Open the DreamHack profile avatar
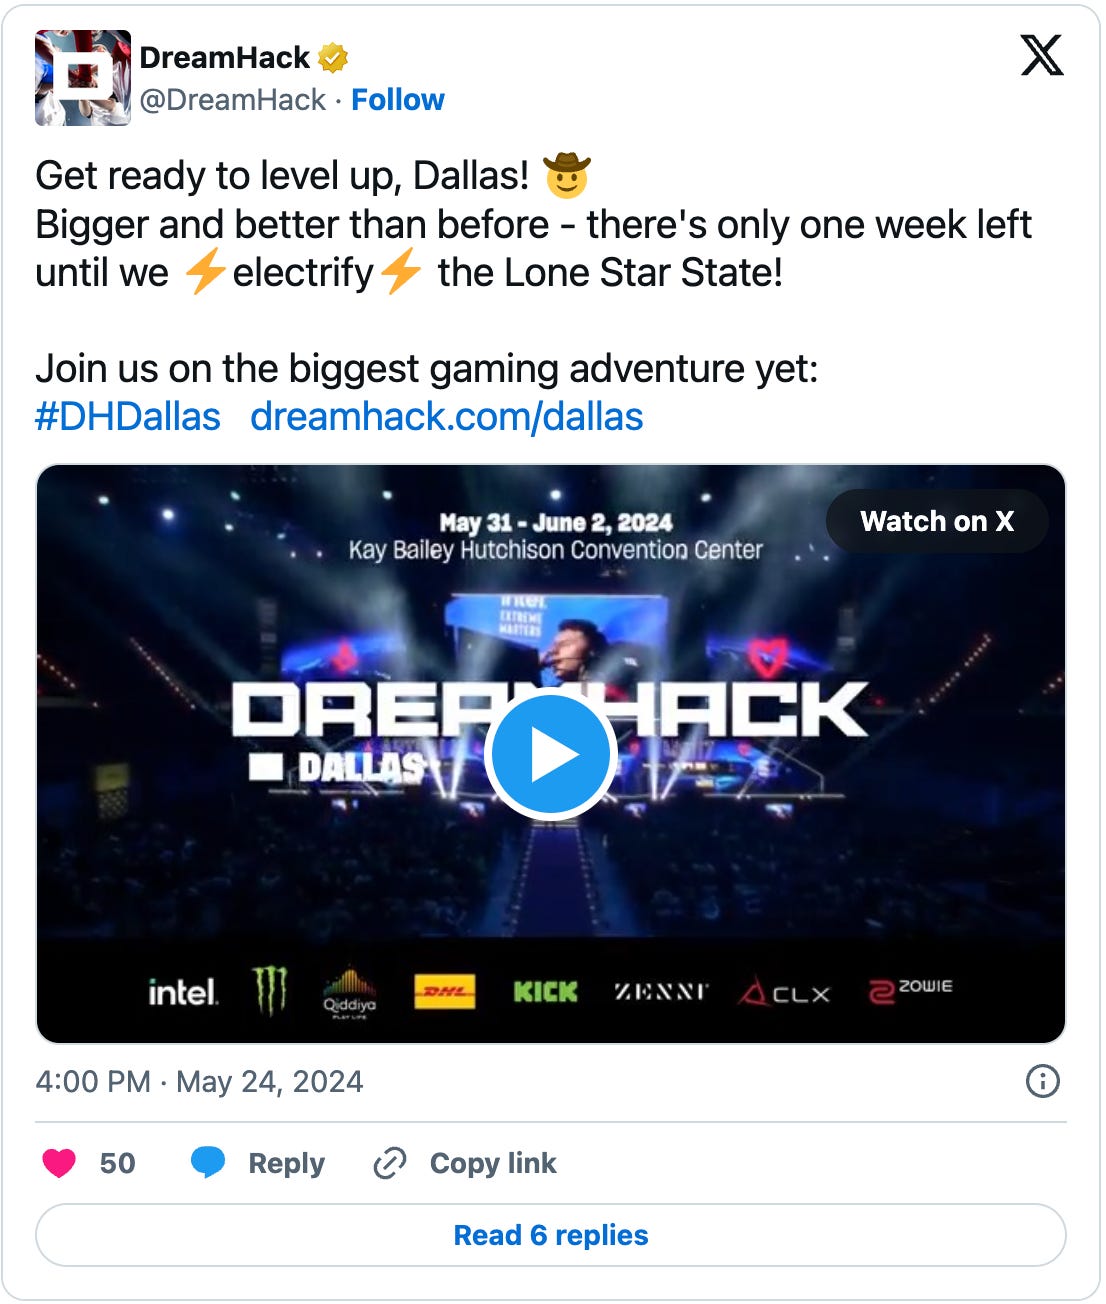 (83, 78)
